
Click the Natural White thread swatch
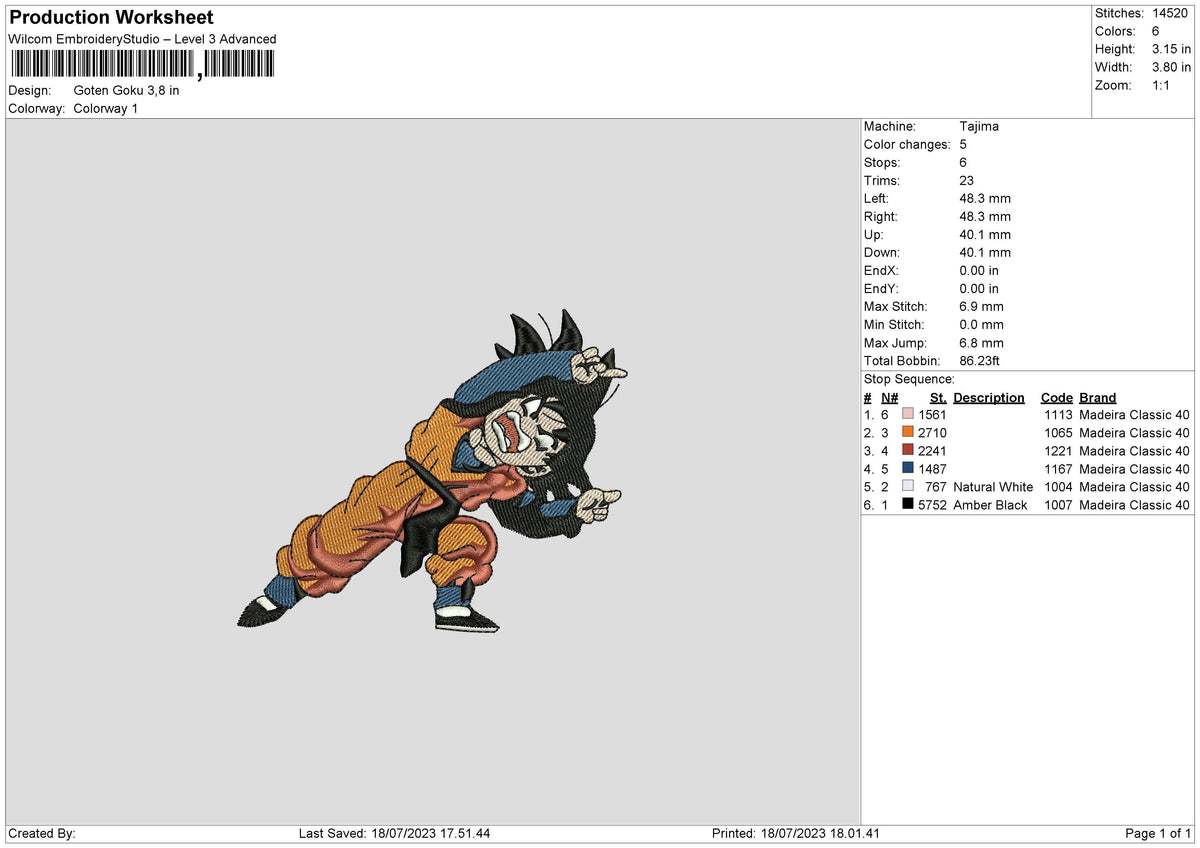pyautogui.click(x=908, y=486)
